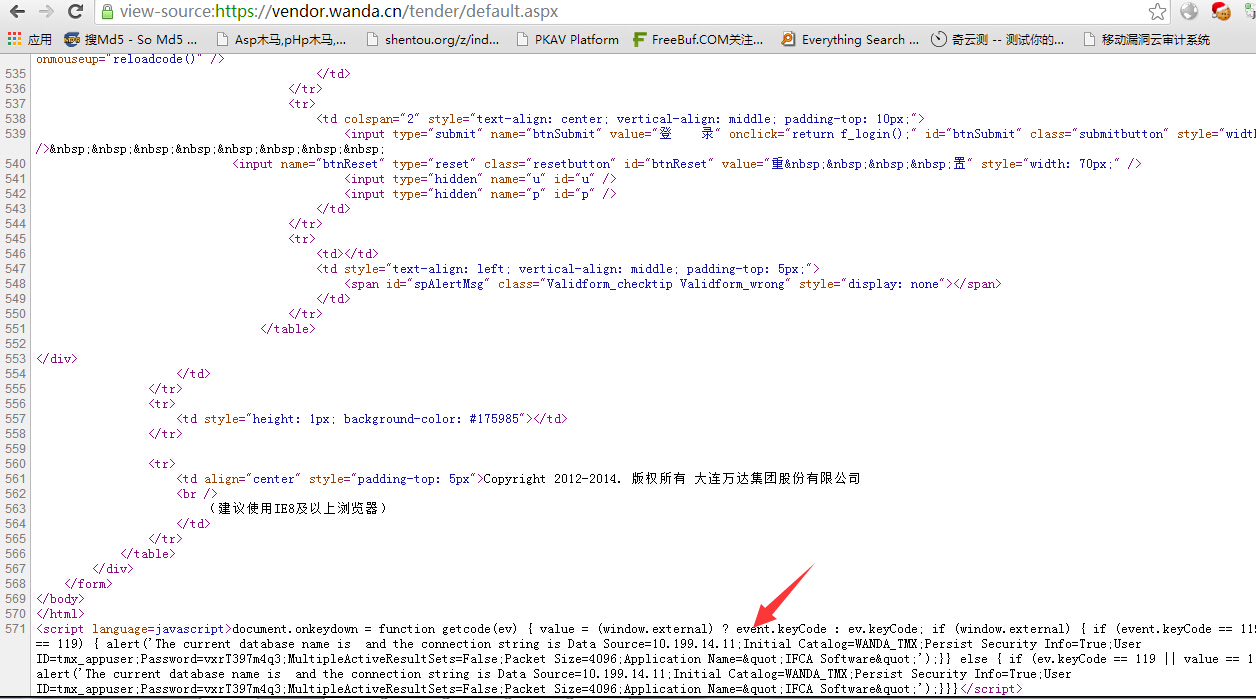Click the btnReset input line text
1256x699 pixels.
pos(687,164)
